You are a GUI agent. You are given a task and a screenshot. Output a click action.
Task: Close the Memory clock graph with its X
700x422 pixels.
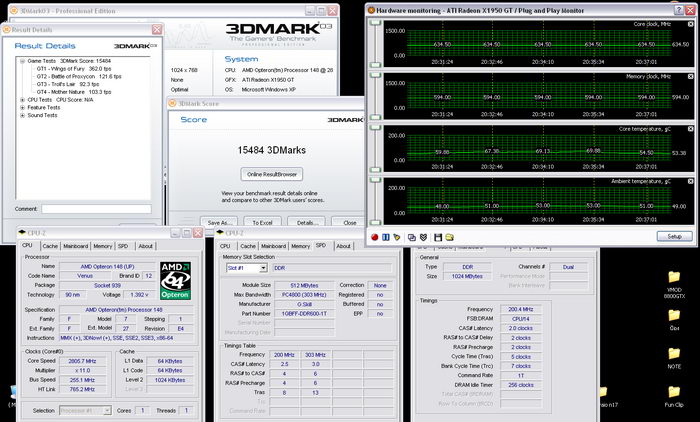(x=691, y=77)
